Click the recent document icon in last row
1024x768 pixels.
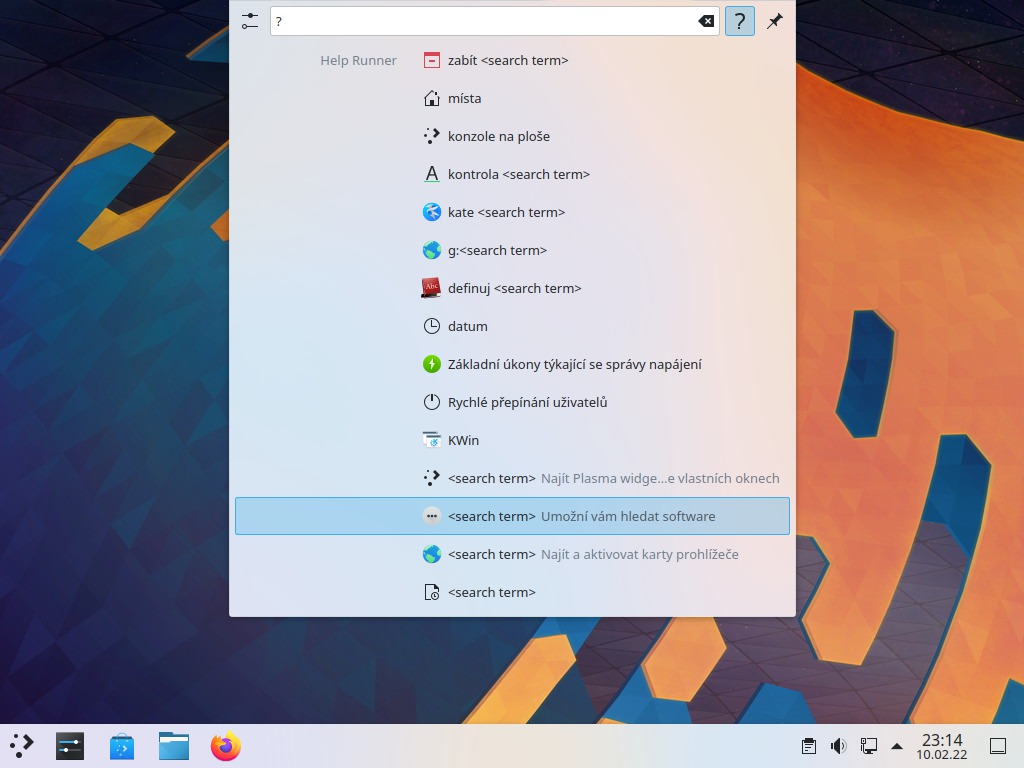click(432, 592)
